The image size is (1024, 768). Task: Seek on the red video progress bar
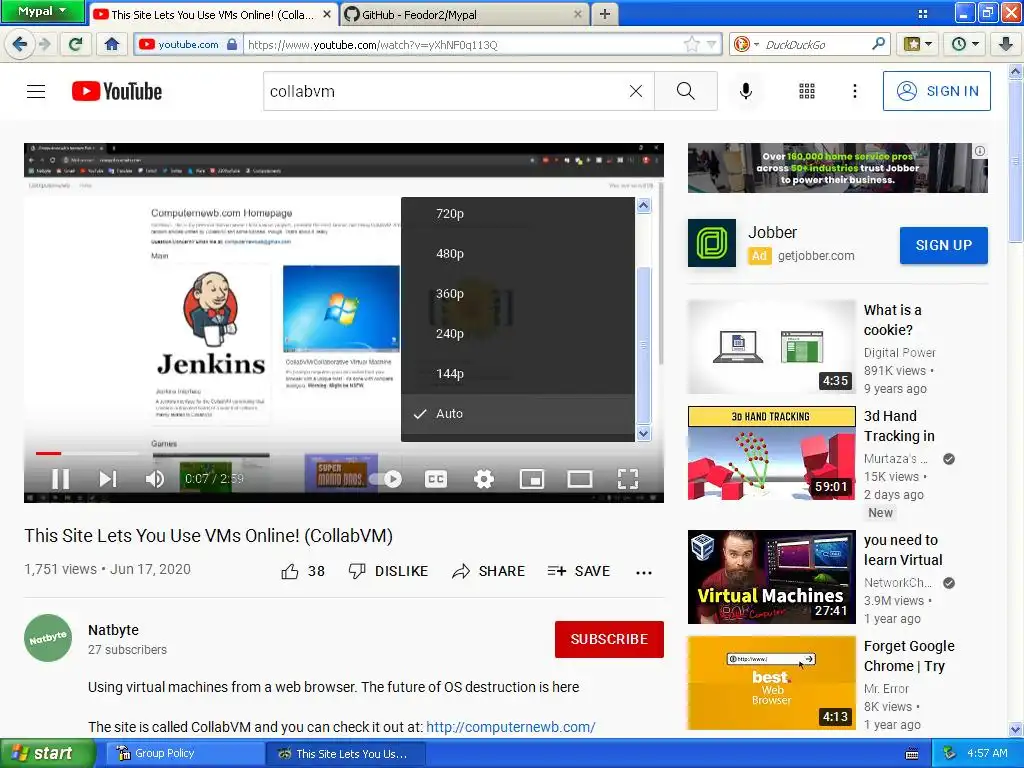tap(48, 453)
